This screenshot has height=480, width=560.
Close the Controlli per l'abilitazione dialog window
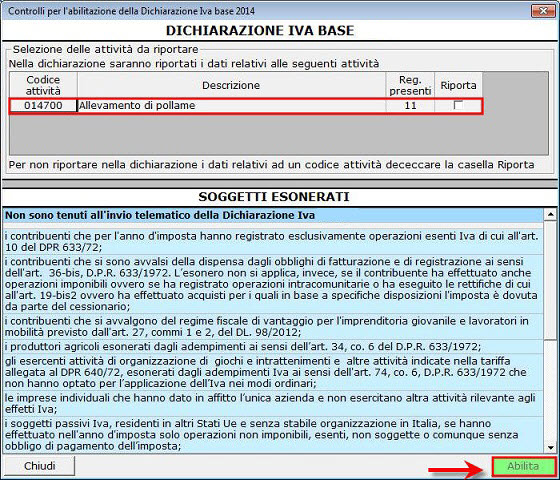(x=543, y=11)
